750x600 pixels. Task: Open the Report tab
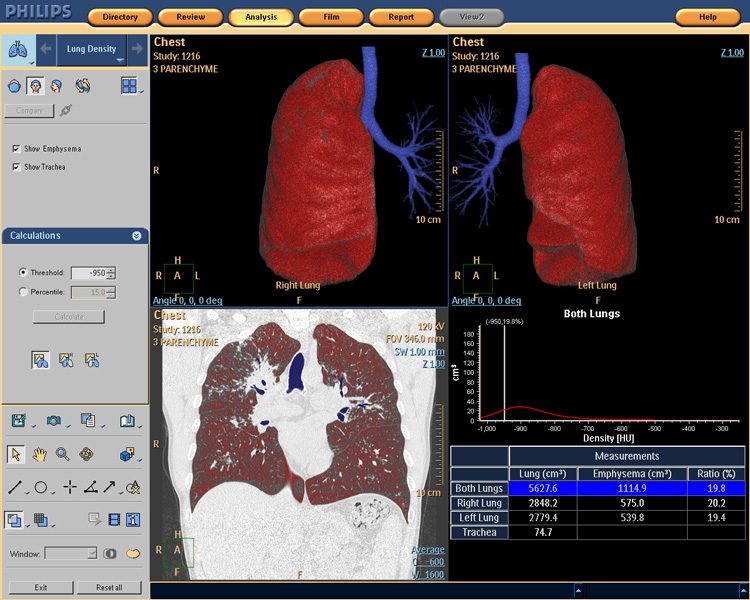[401, 17]
